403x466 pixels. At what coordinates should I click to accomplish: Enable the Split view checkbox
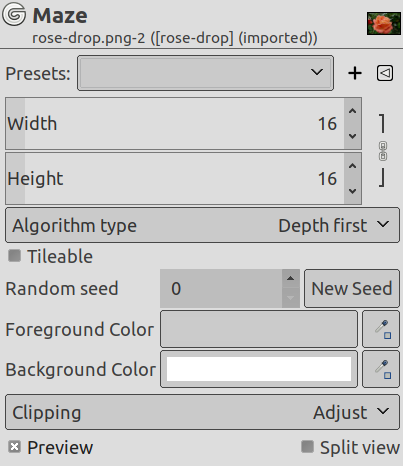click(307, 447)
